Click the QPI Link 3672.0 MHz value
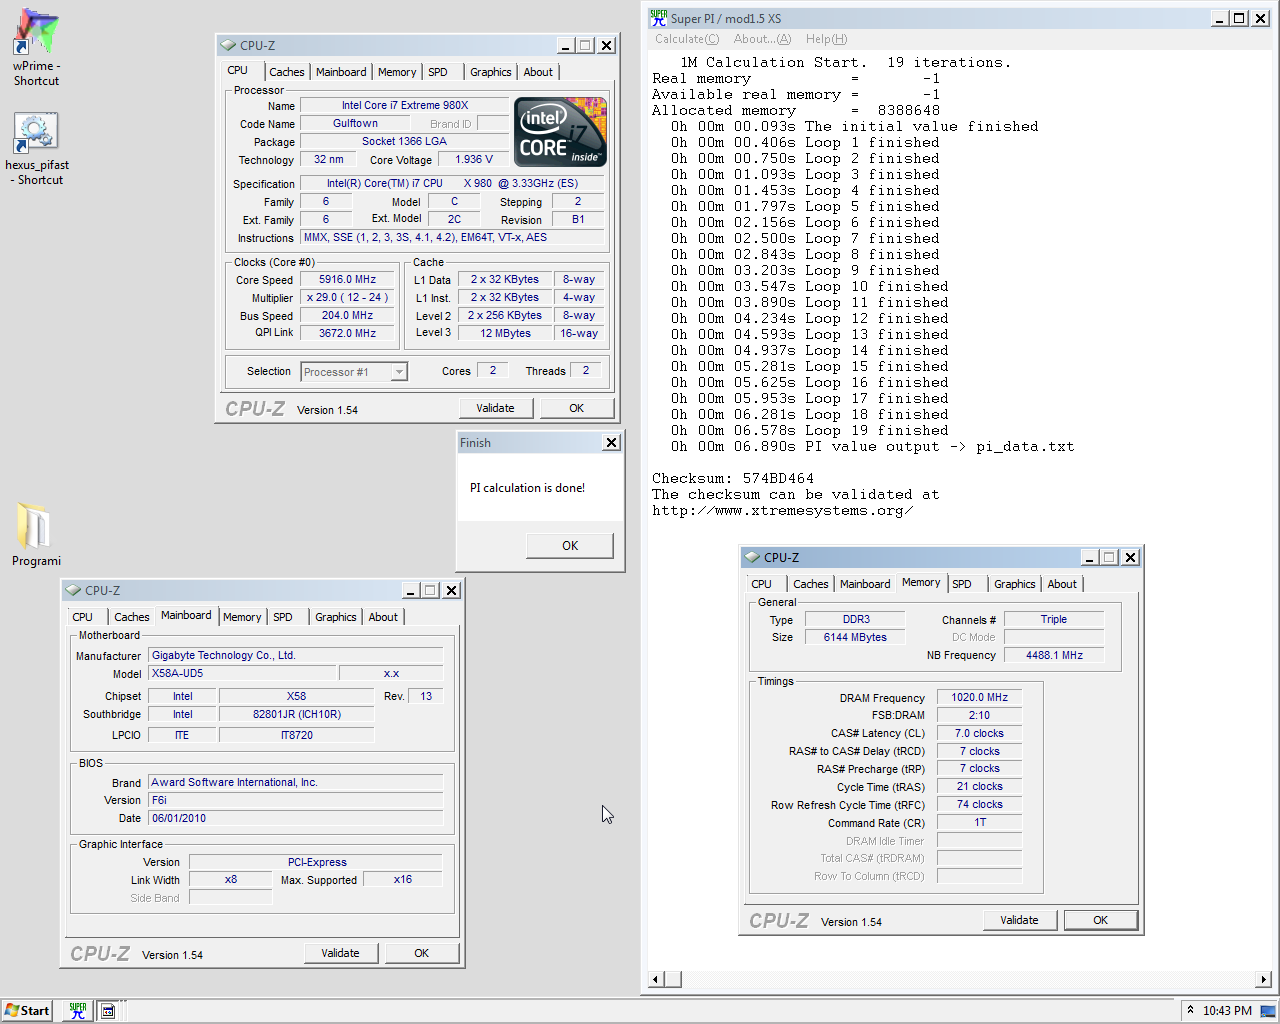1280x1024 pixels. [x=348, y=334]
